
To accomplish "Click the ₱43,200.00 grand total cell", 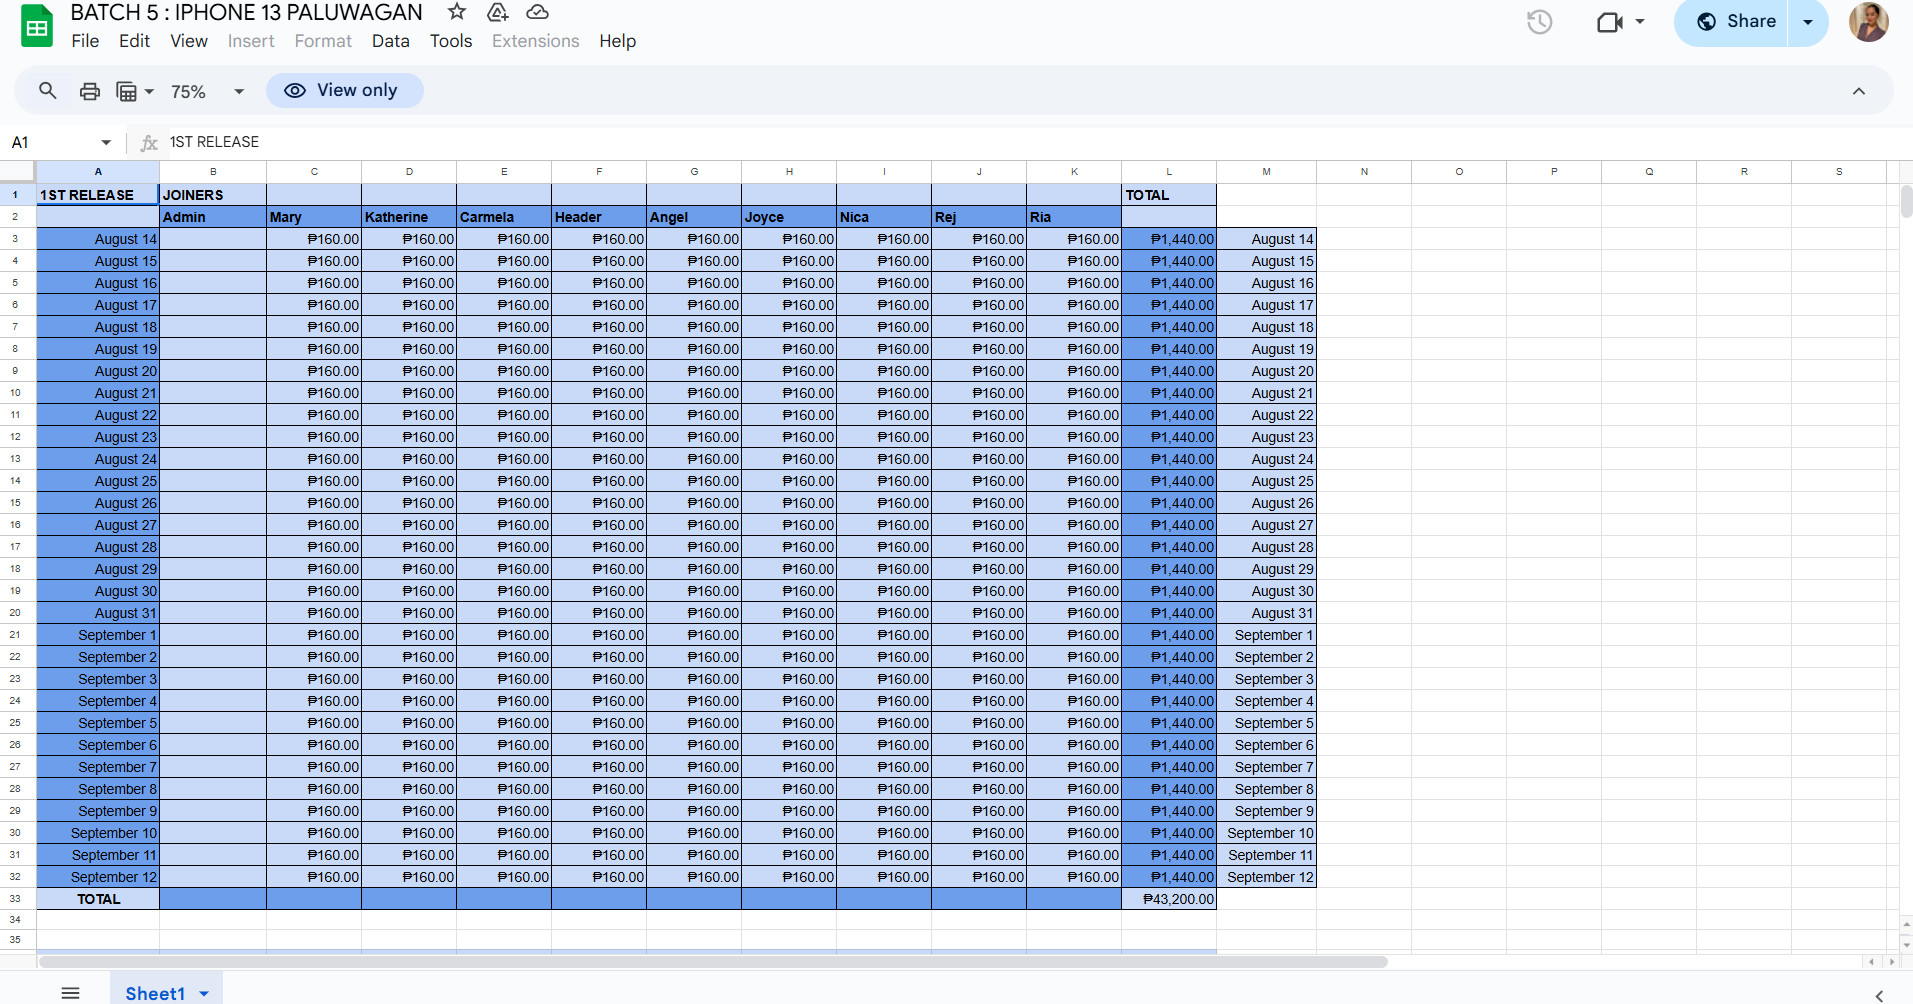I will point(1169,899).
